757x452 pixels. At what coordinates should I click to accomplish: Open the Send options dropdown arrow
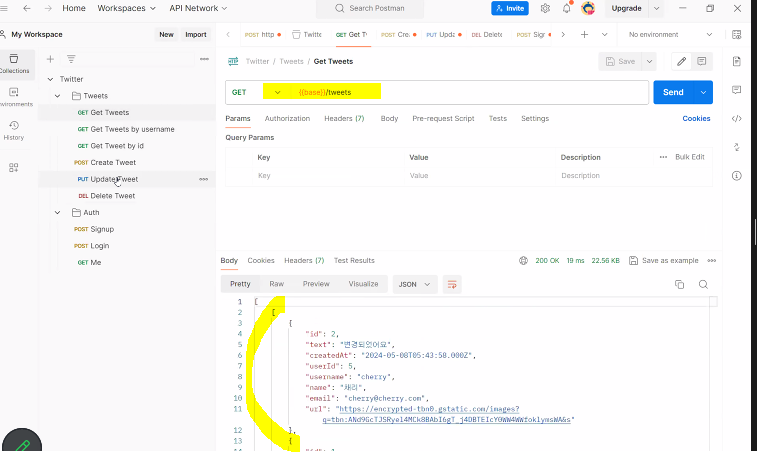pyautogui.click(x=703, y=92)
